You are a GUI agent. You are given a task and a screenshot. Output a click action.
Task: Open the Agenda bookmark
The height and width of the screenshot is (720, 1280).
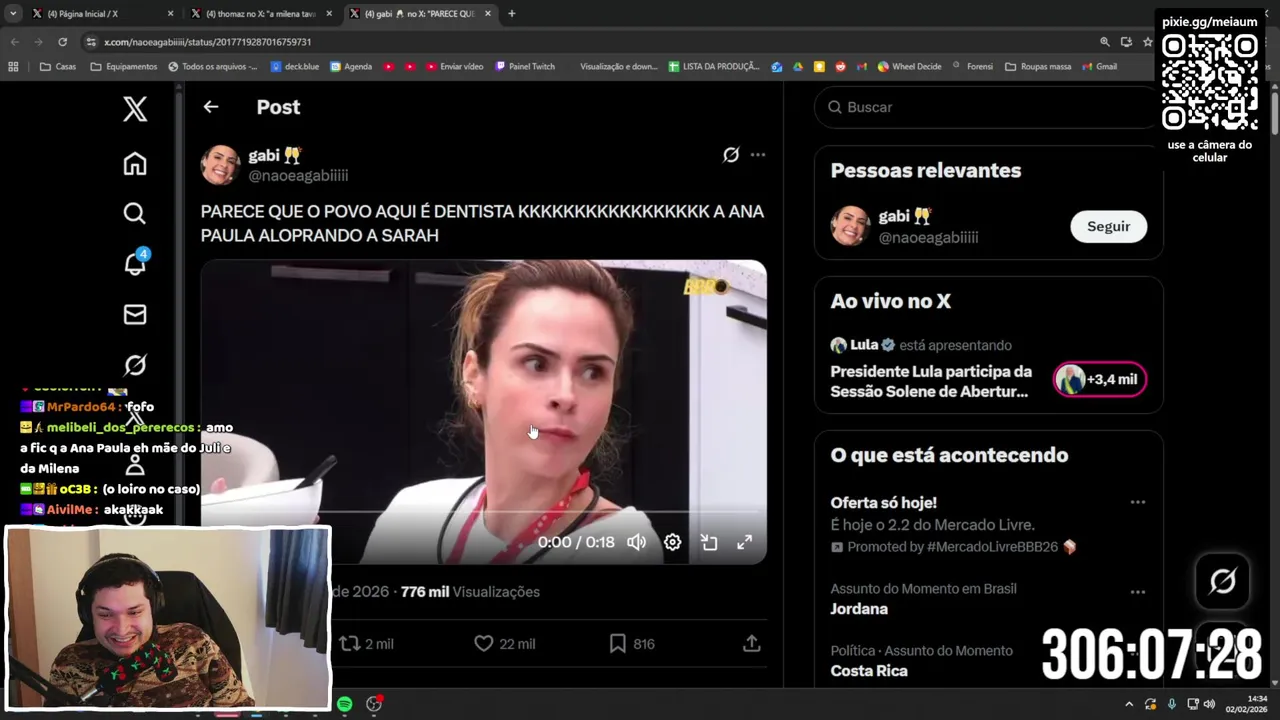[x=351, y=67]
